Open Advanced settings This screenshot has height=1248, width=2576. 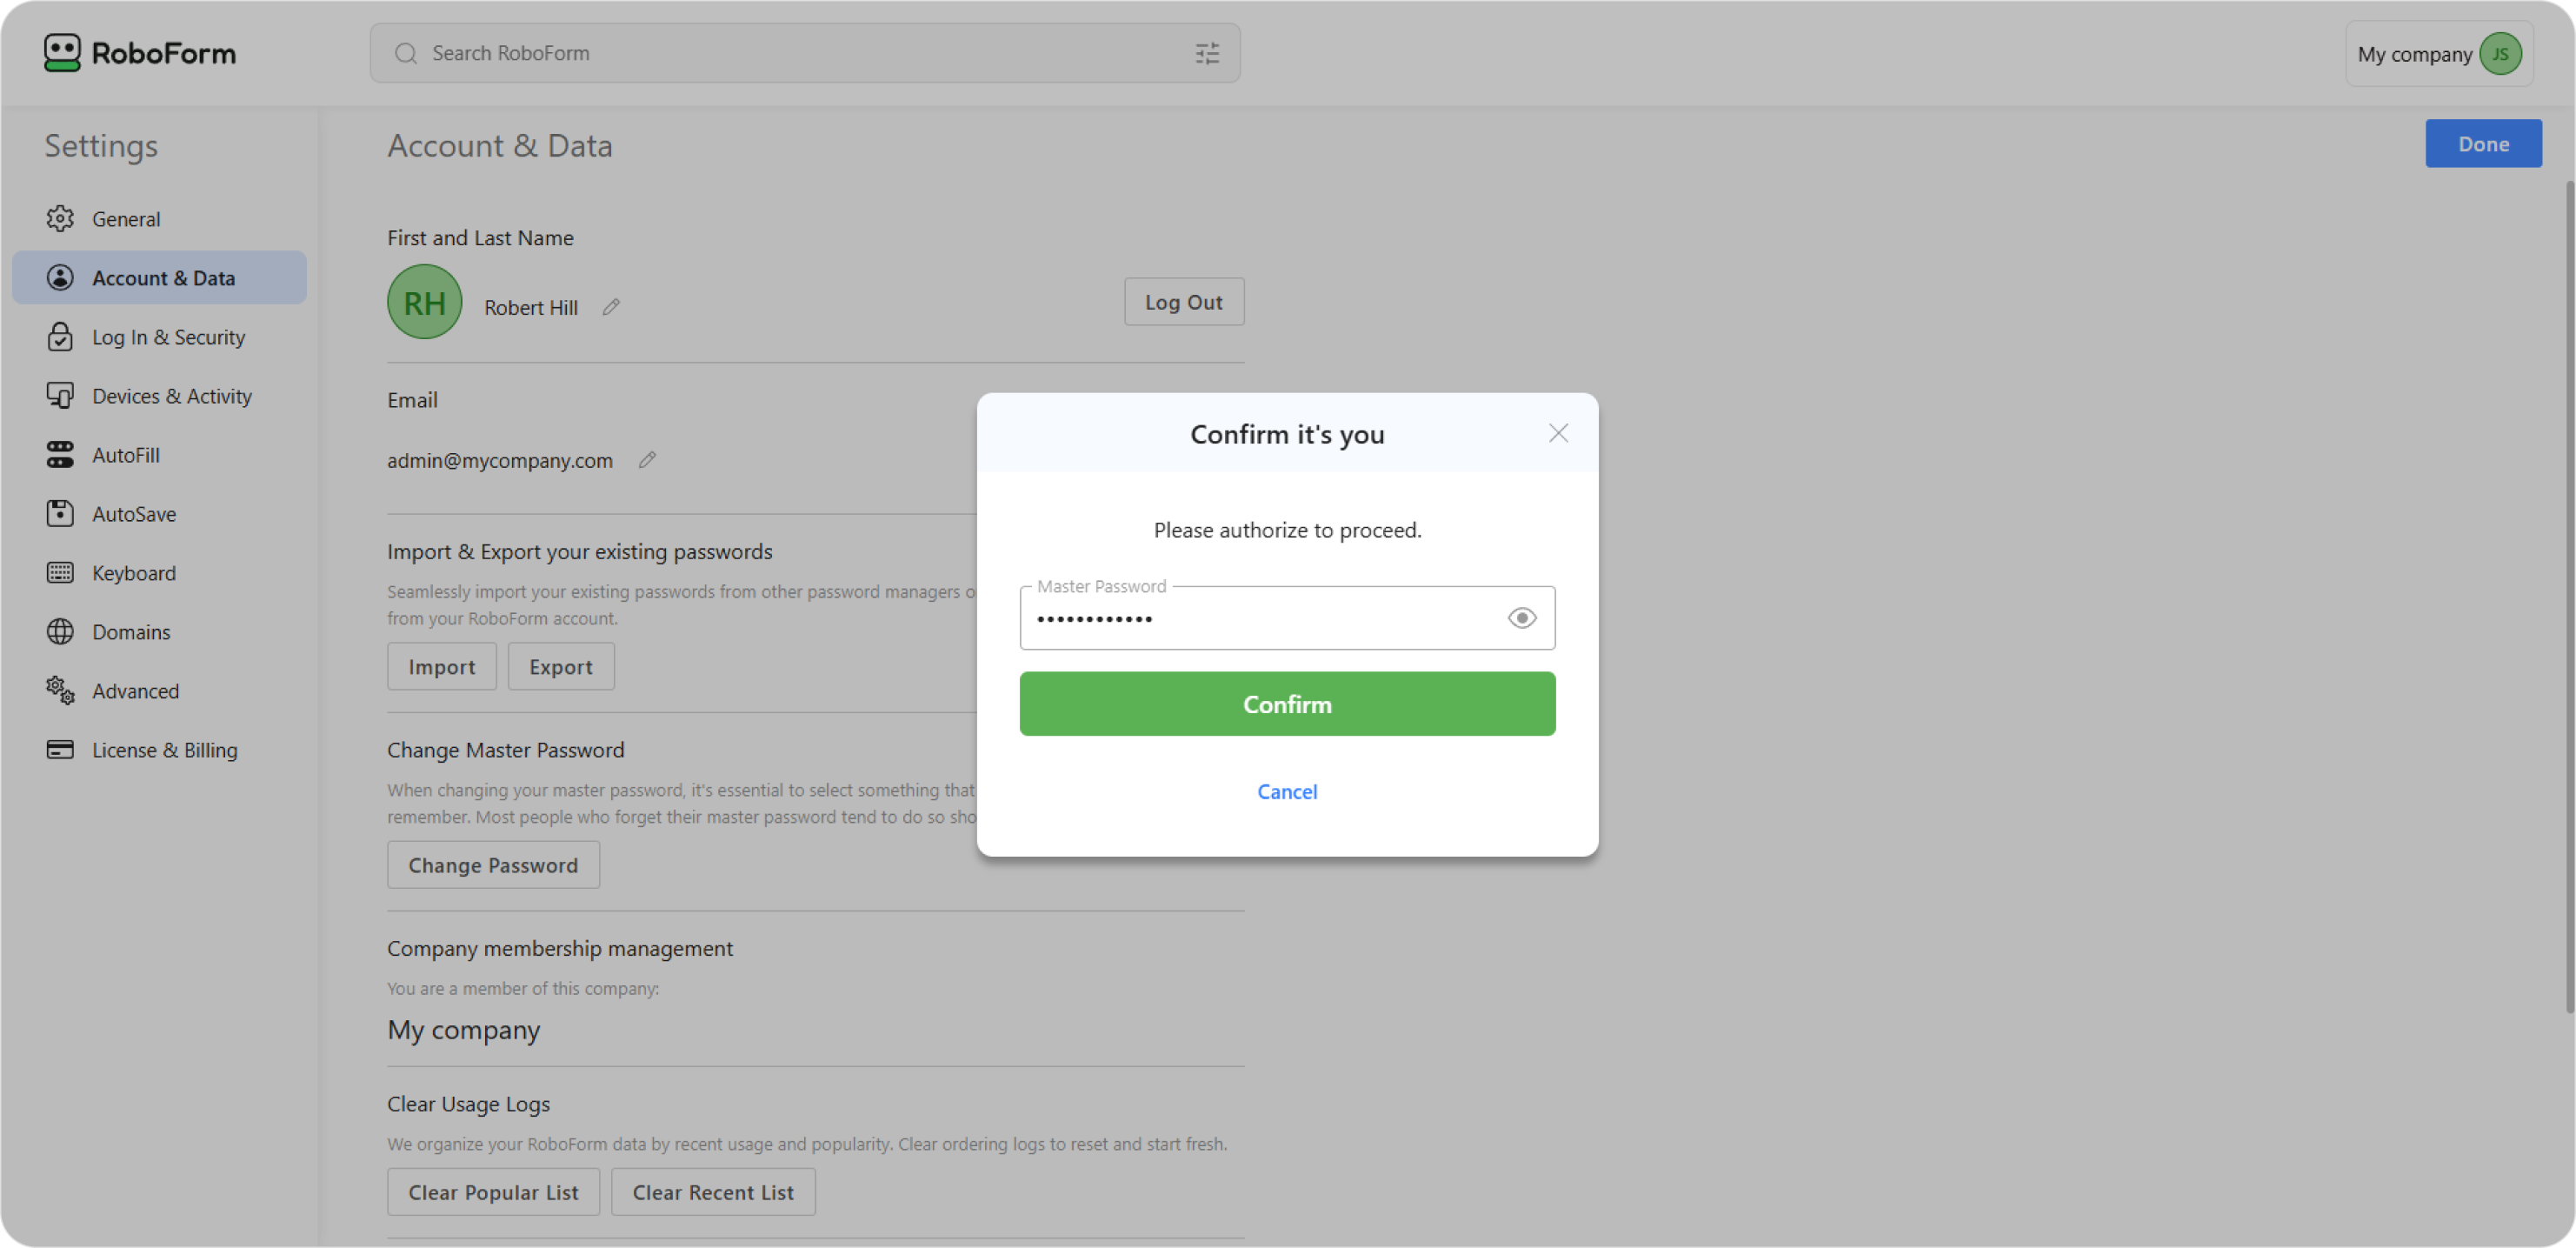[159, 690]
